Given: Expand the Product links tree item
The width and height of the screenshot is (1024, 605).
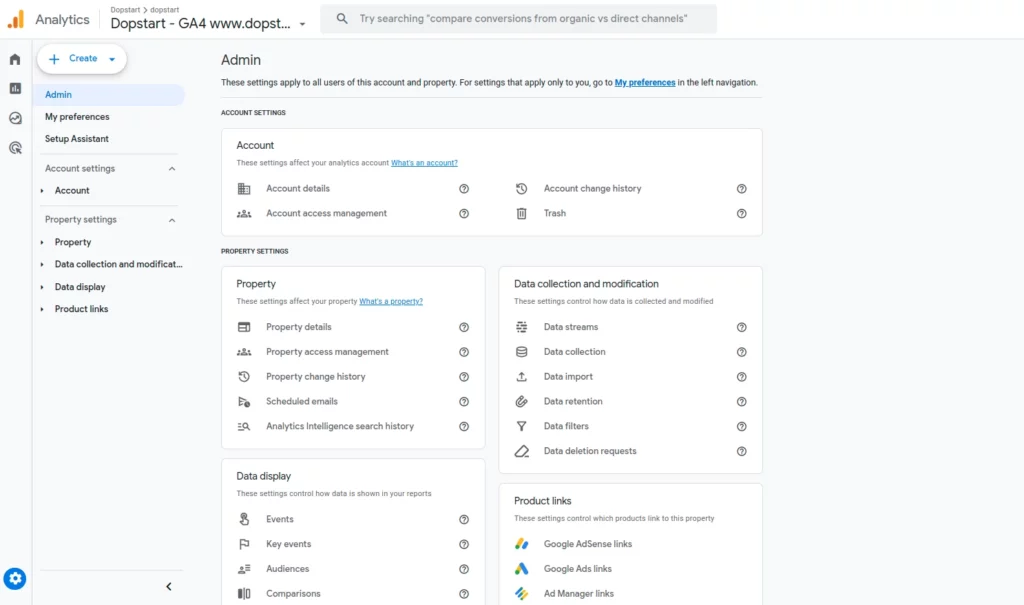Looking at the screenshot, I should click(x=42, y=309).
